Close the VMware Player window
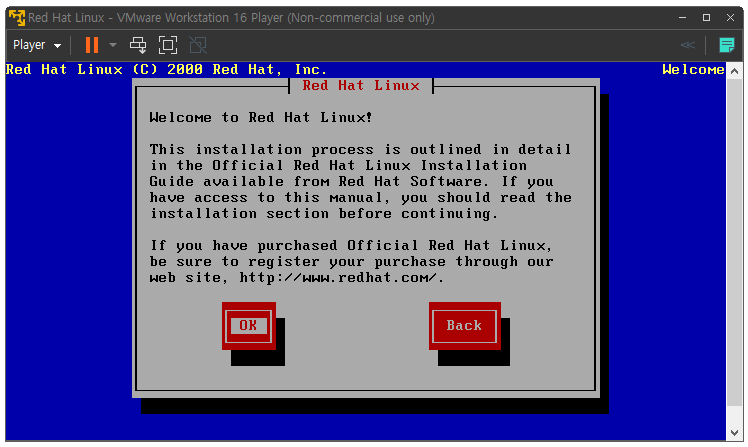748x447 pixels. tap(730, 18)
